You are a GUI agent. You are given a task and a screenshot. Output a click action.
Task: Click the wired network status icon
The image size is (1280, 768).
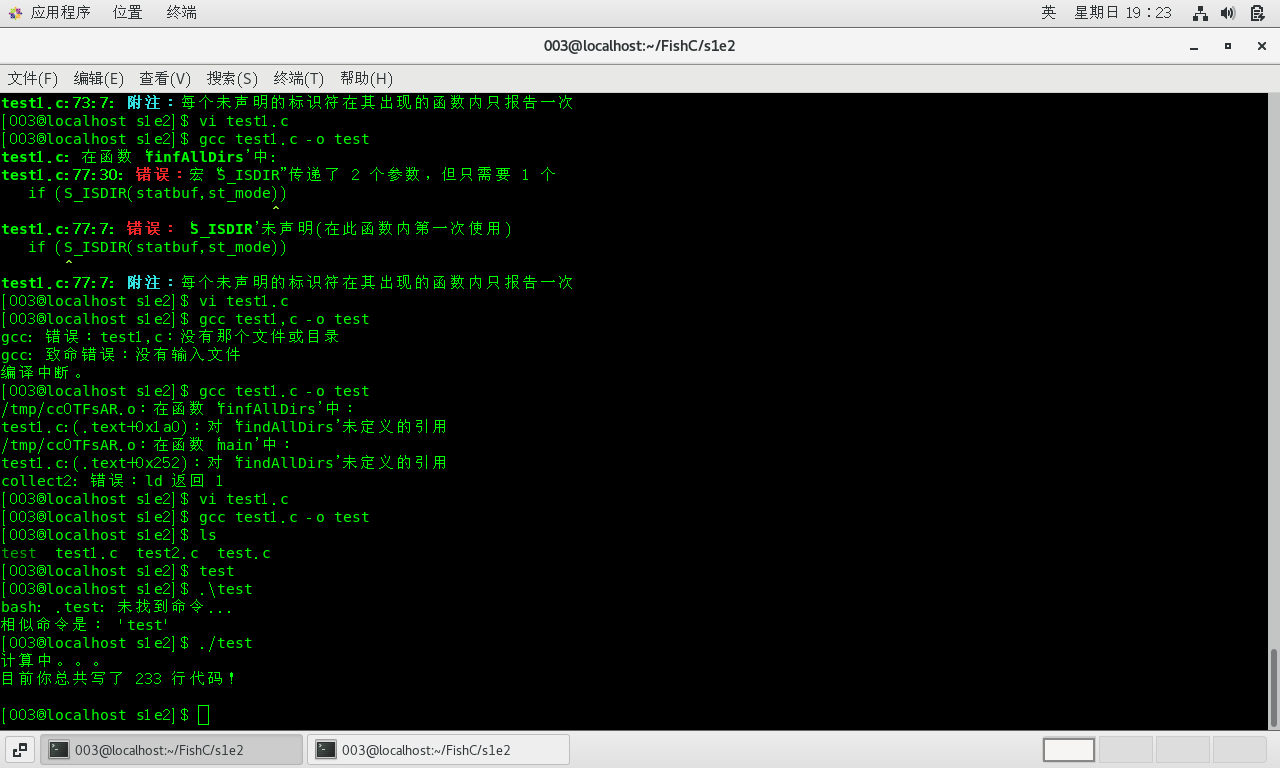point(1201,13)
